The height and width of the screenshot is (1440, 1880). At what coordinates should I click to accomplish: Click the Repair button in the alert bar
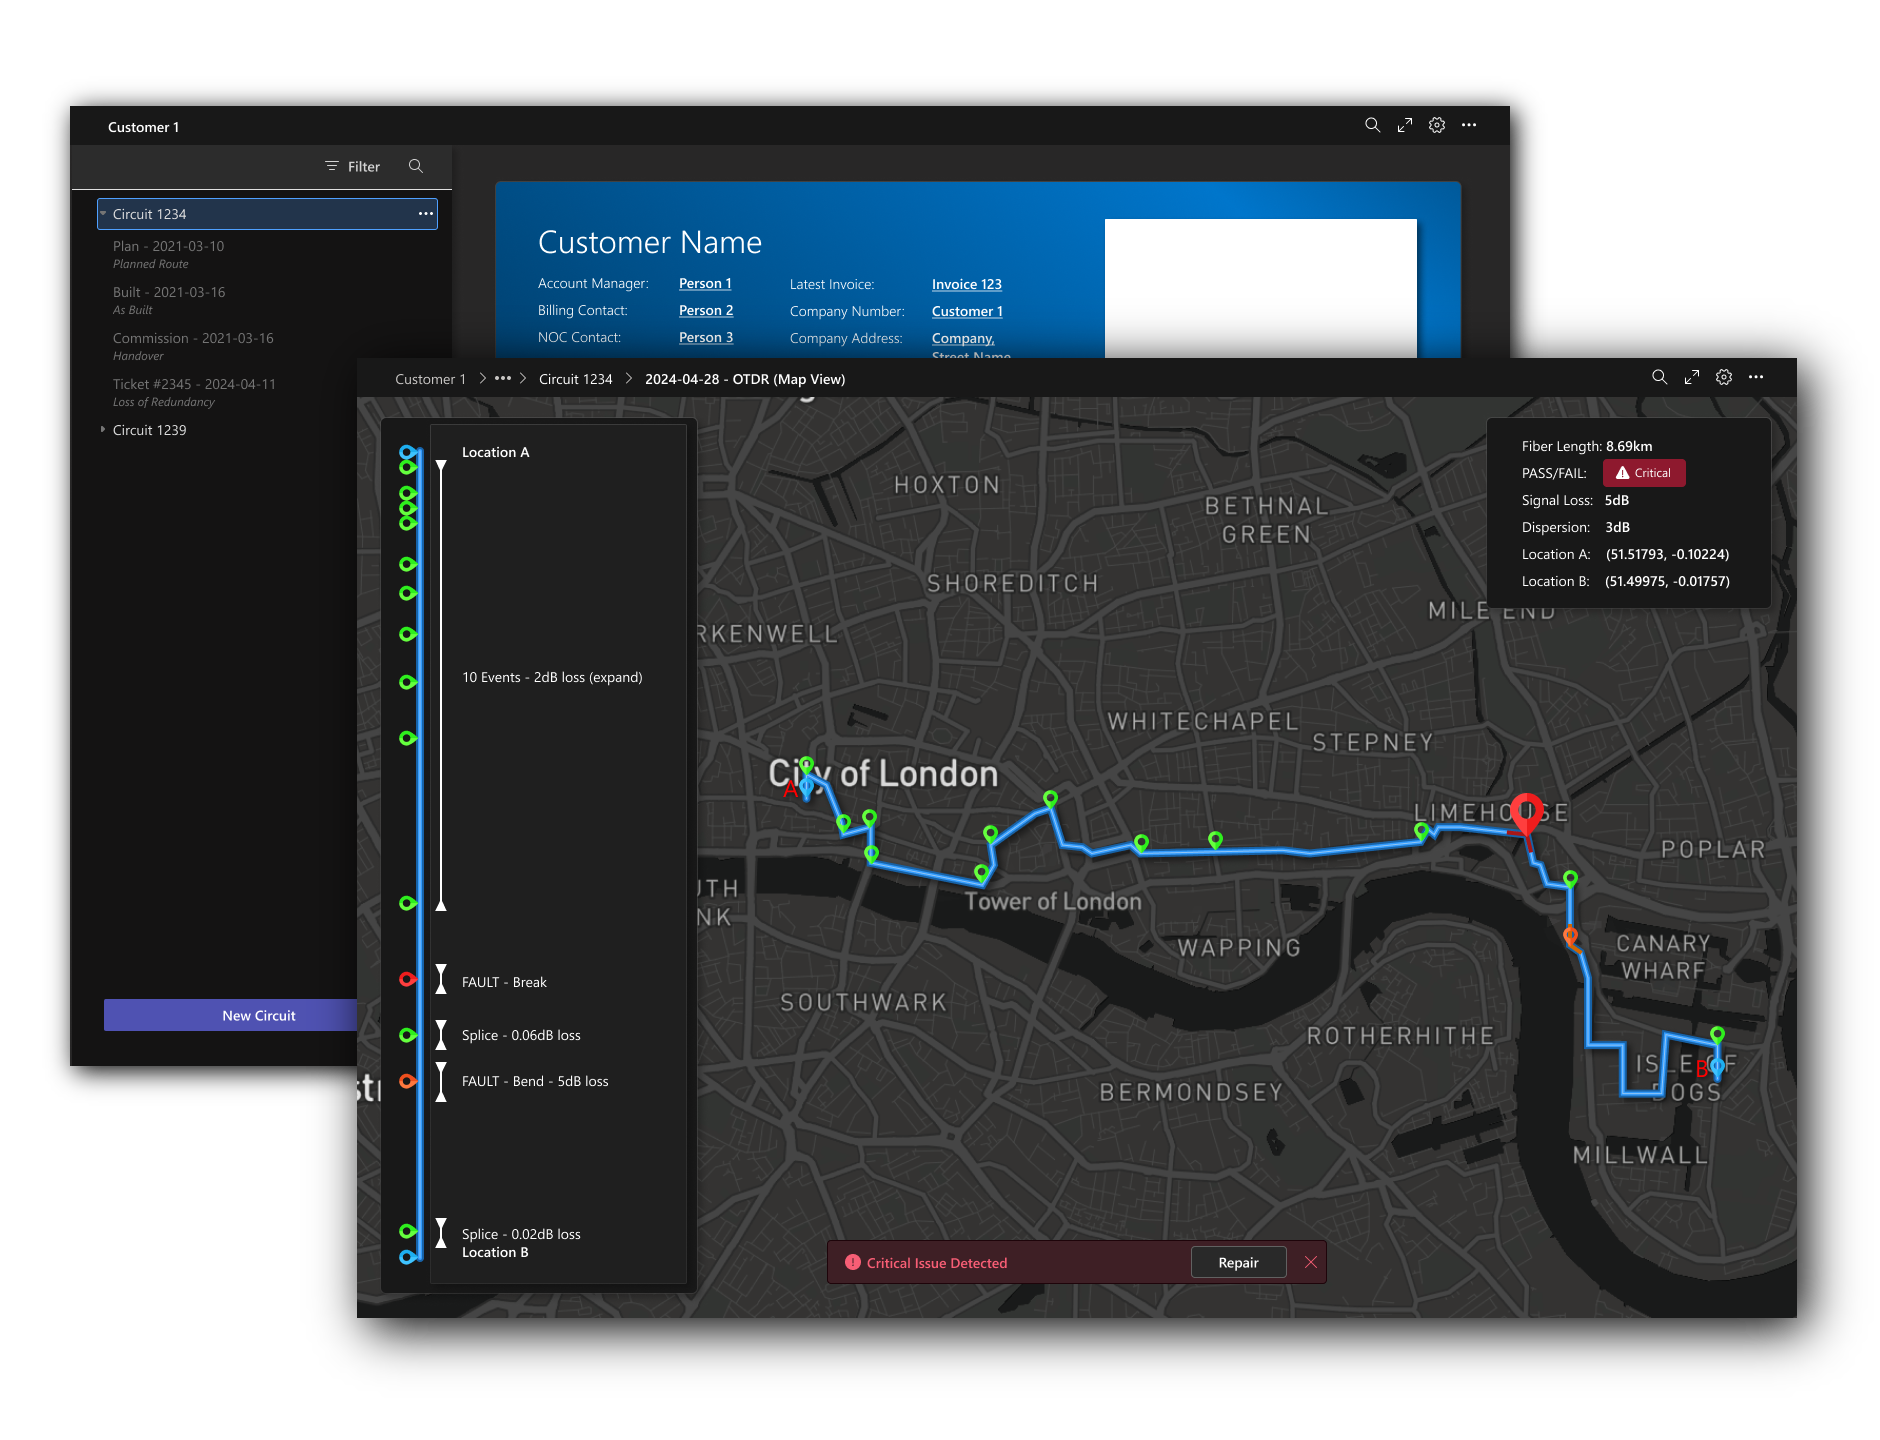[x=1238, y=1263]
